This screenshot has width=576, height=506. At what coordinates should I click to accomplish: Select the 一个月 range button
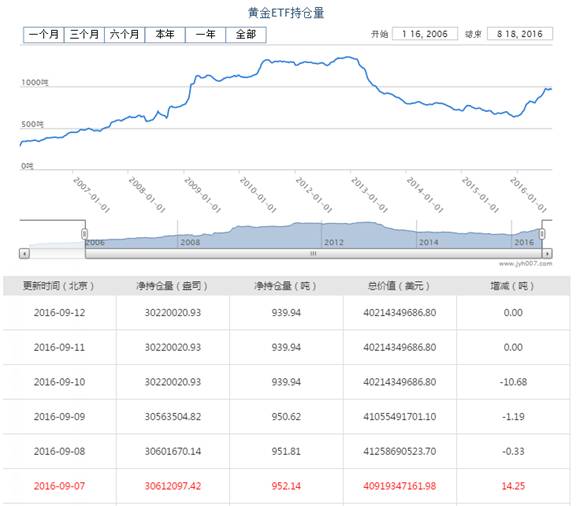(44, 35)
